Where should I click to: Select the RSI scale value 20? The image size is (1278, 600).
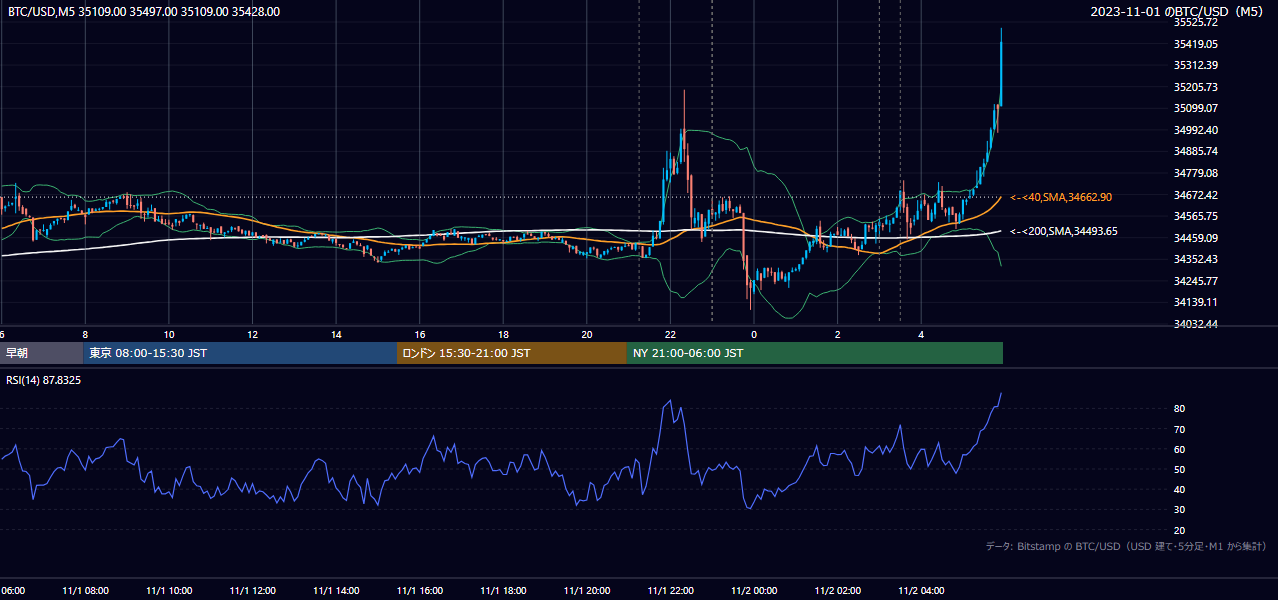tap(1180, 530)
